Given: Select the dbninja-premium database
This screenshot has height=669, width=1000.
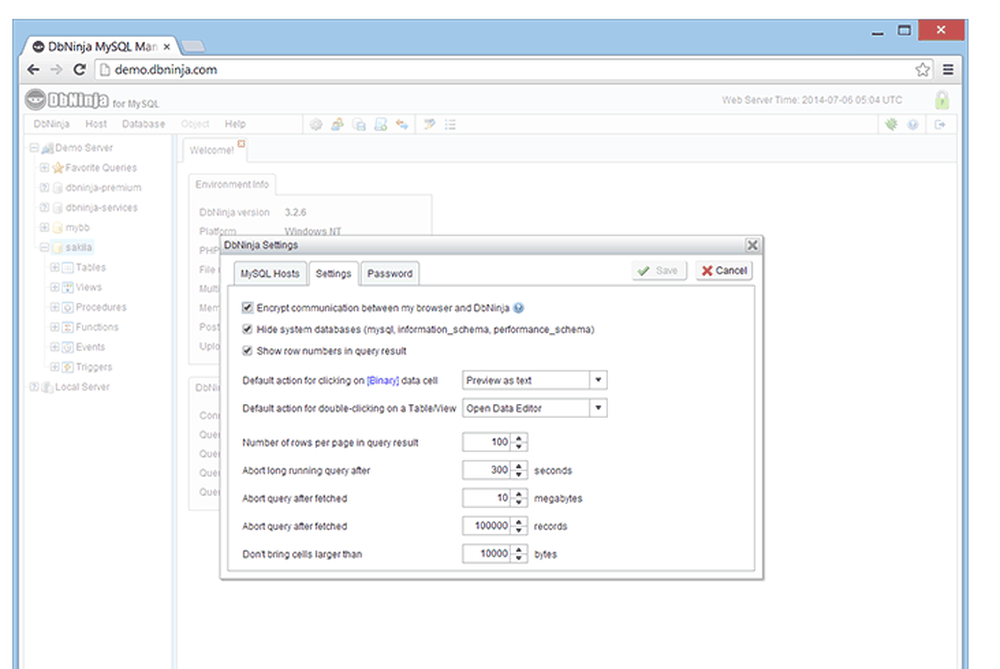Looking at the screenshot, I should tap(103, 187).
